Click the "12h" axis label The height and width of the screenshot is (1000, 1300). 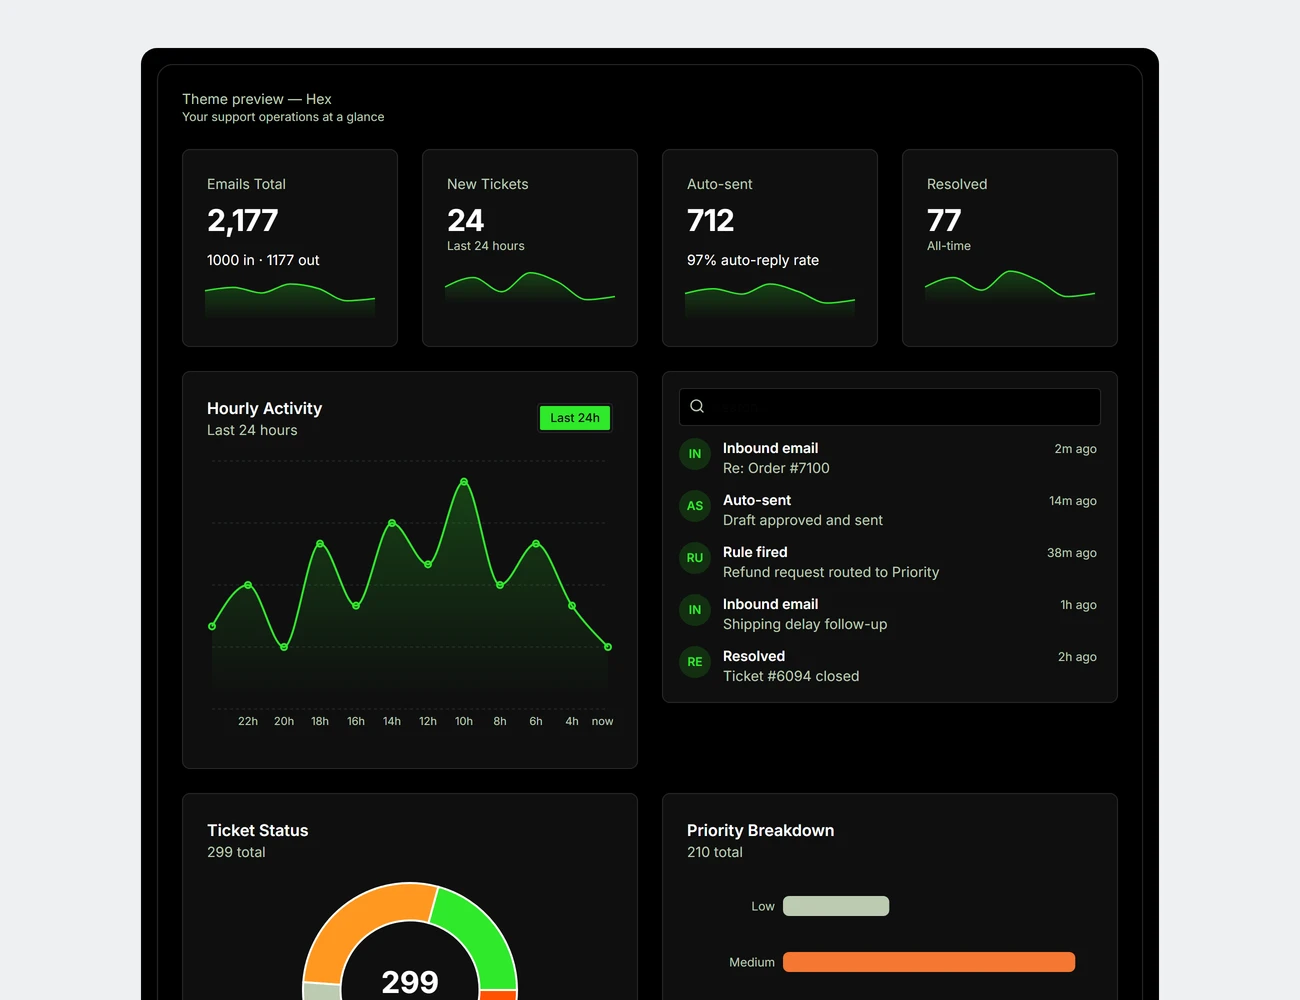pyautogui.click(x=428, y=721)
